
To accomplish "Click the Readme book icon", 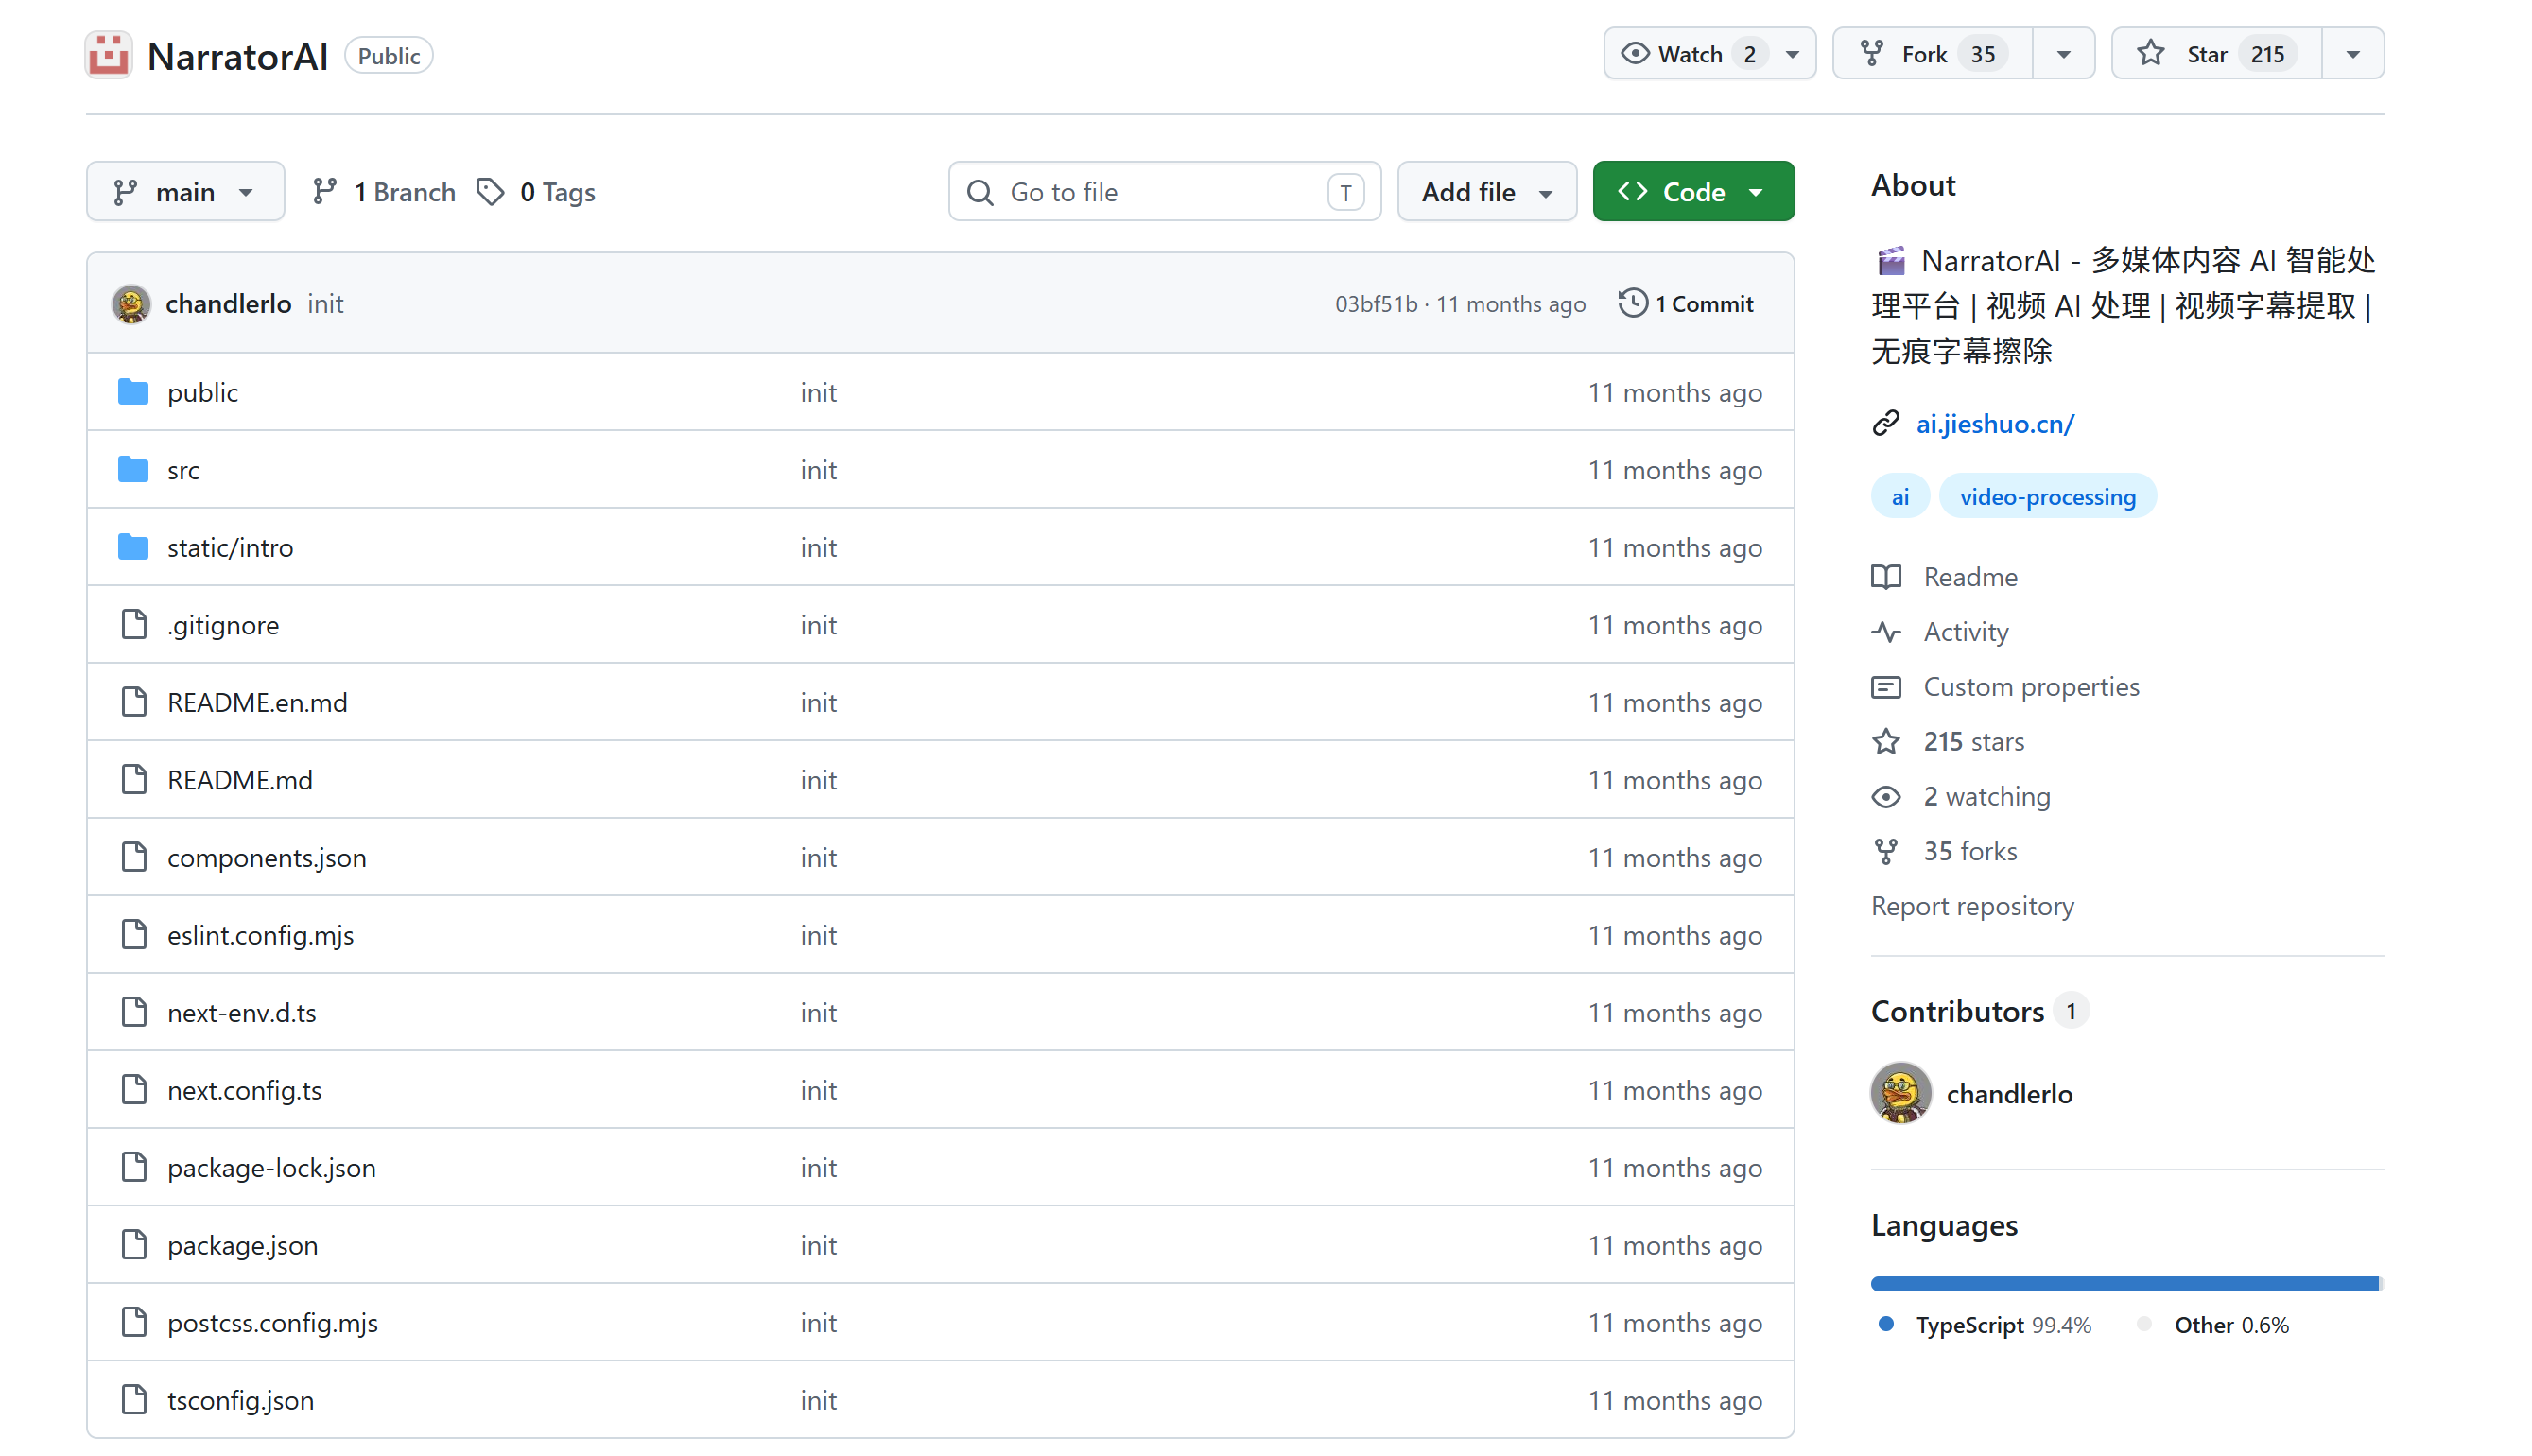I will [x=1886, y=577].
